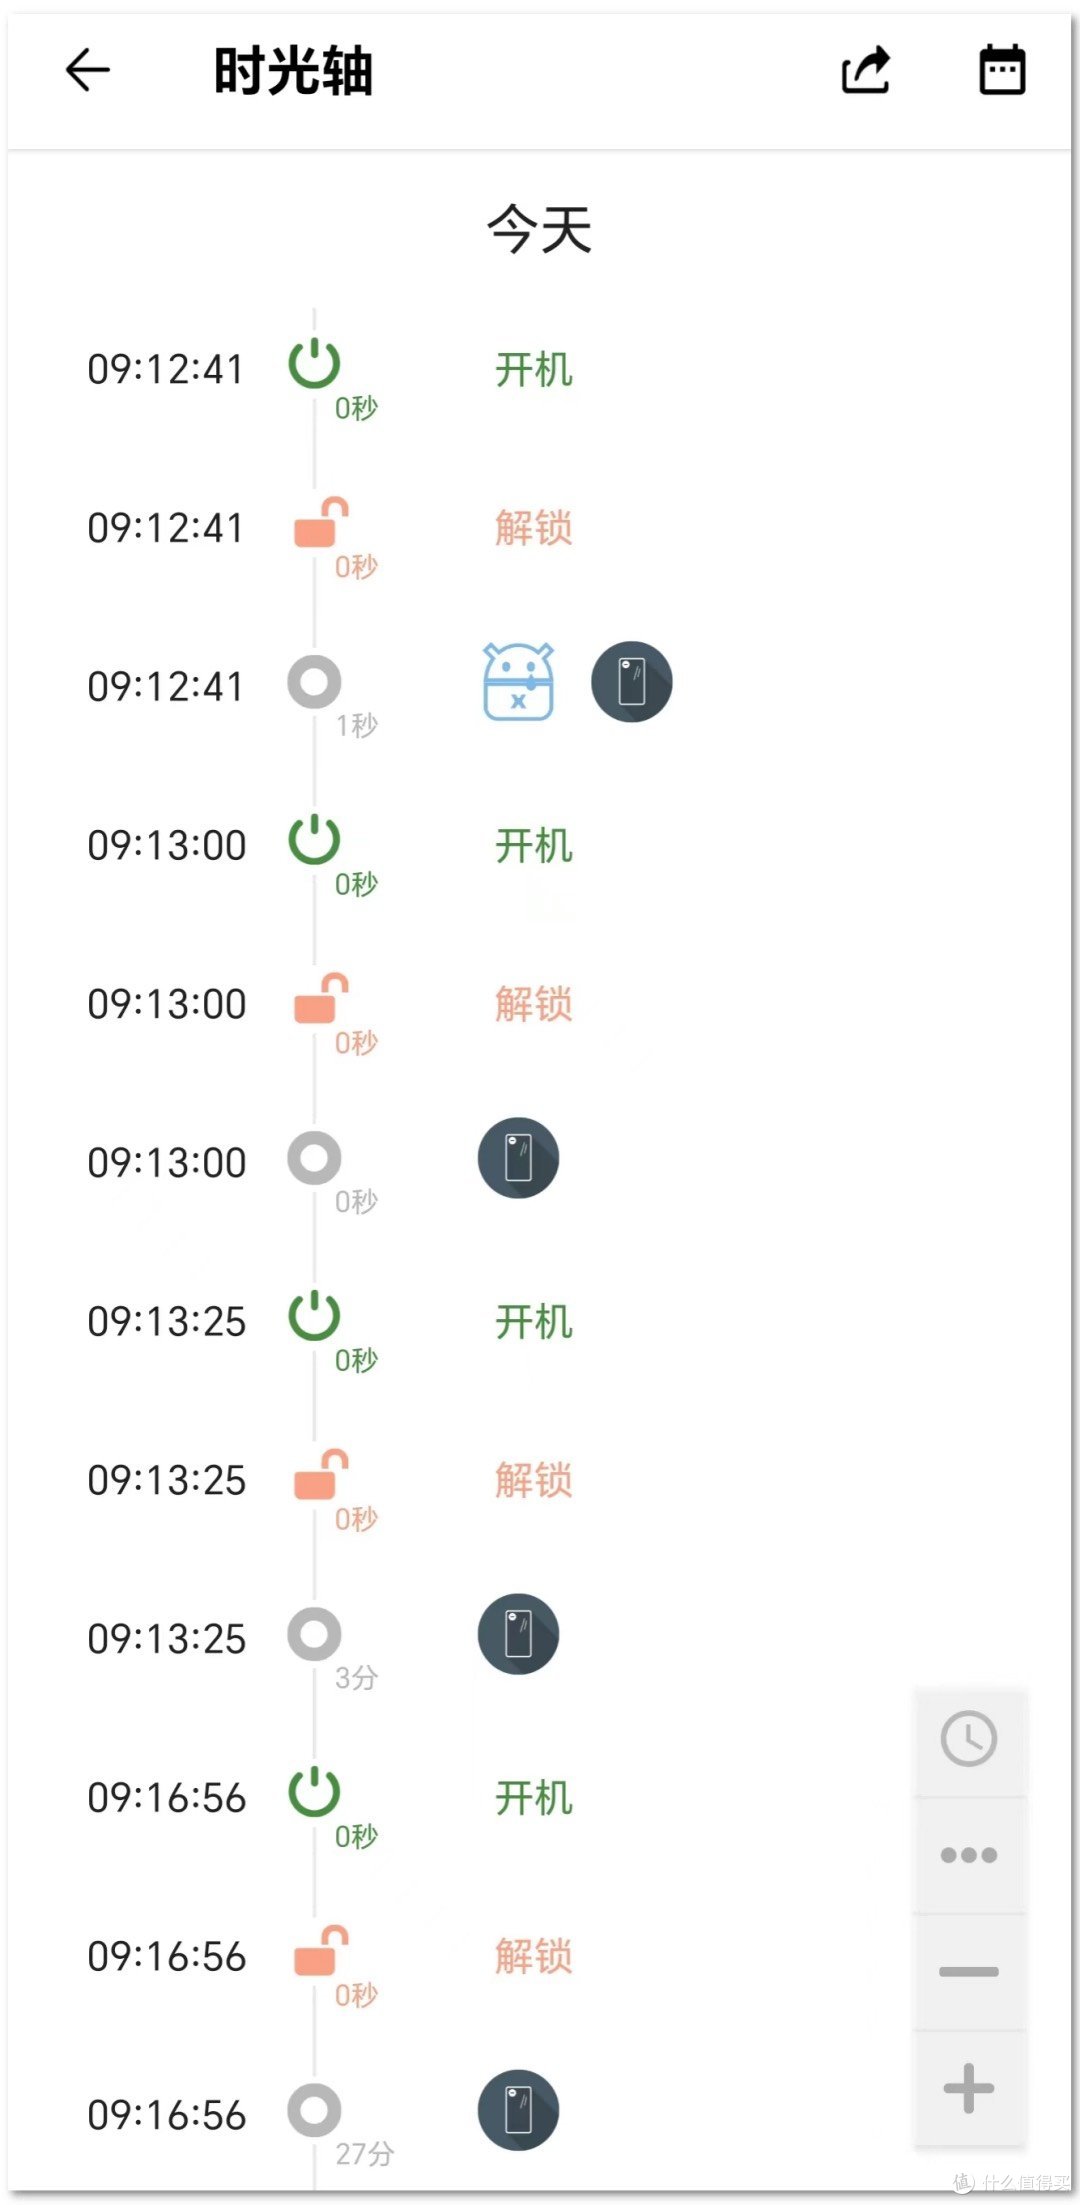Tap the clock icon in floating panel
This screenshot has width=1080, height=2205.
968,1739
